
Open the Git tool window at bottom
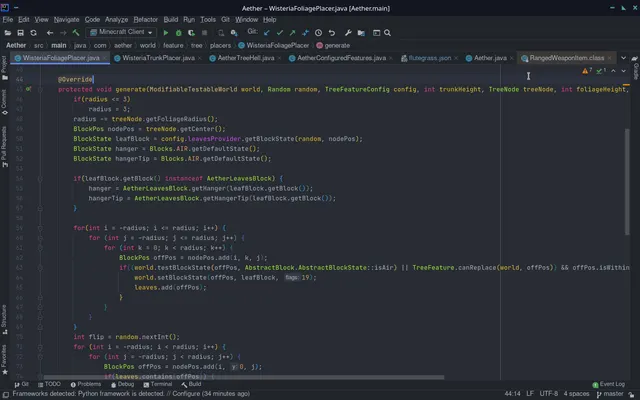(22, 384)
